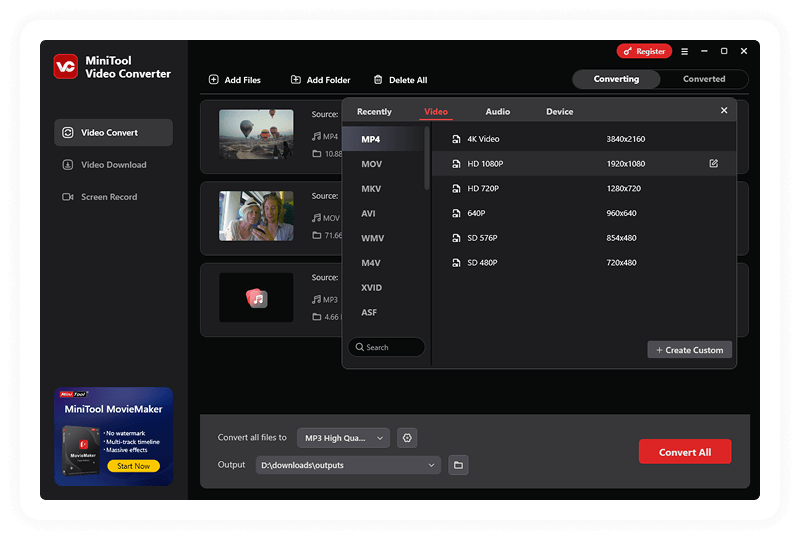The image size is (800, 540).
Task: Expand the output path dropdown
Action: 431,465
